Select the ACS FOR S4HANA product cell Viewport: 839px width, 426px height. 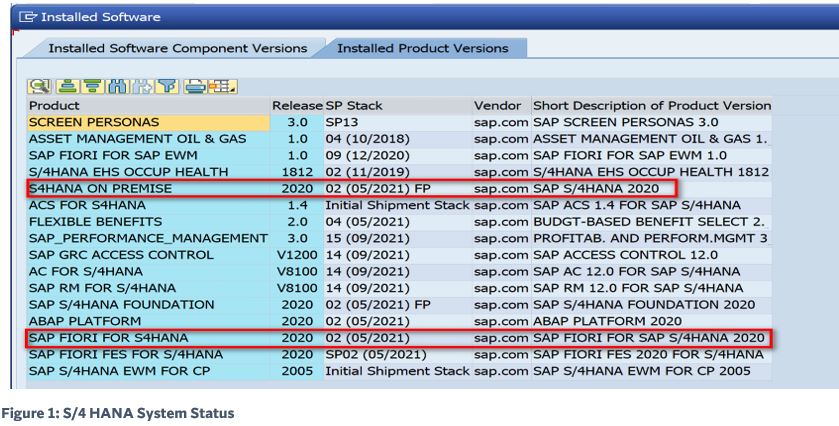[148, 205]
